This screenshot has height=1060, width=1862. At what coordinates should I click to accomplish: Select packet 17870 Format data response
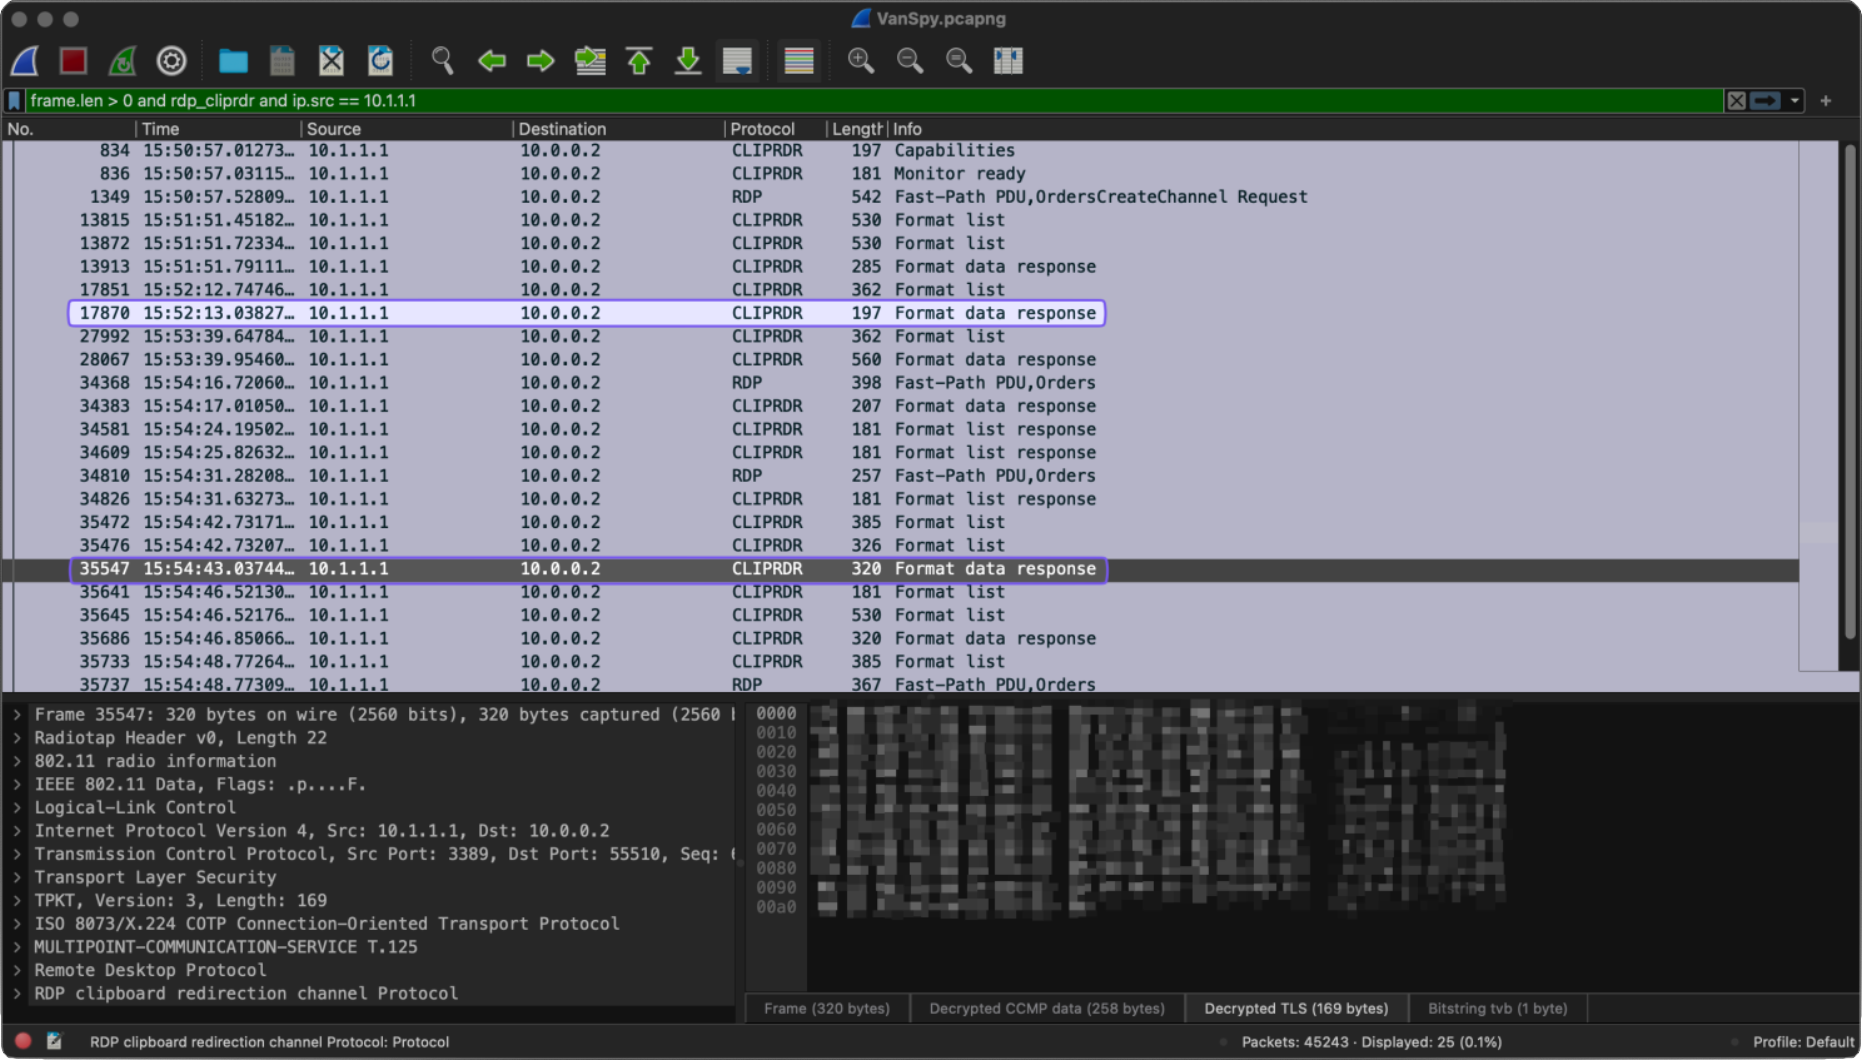[x=900, y=313]
